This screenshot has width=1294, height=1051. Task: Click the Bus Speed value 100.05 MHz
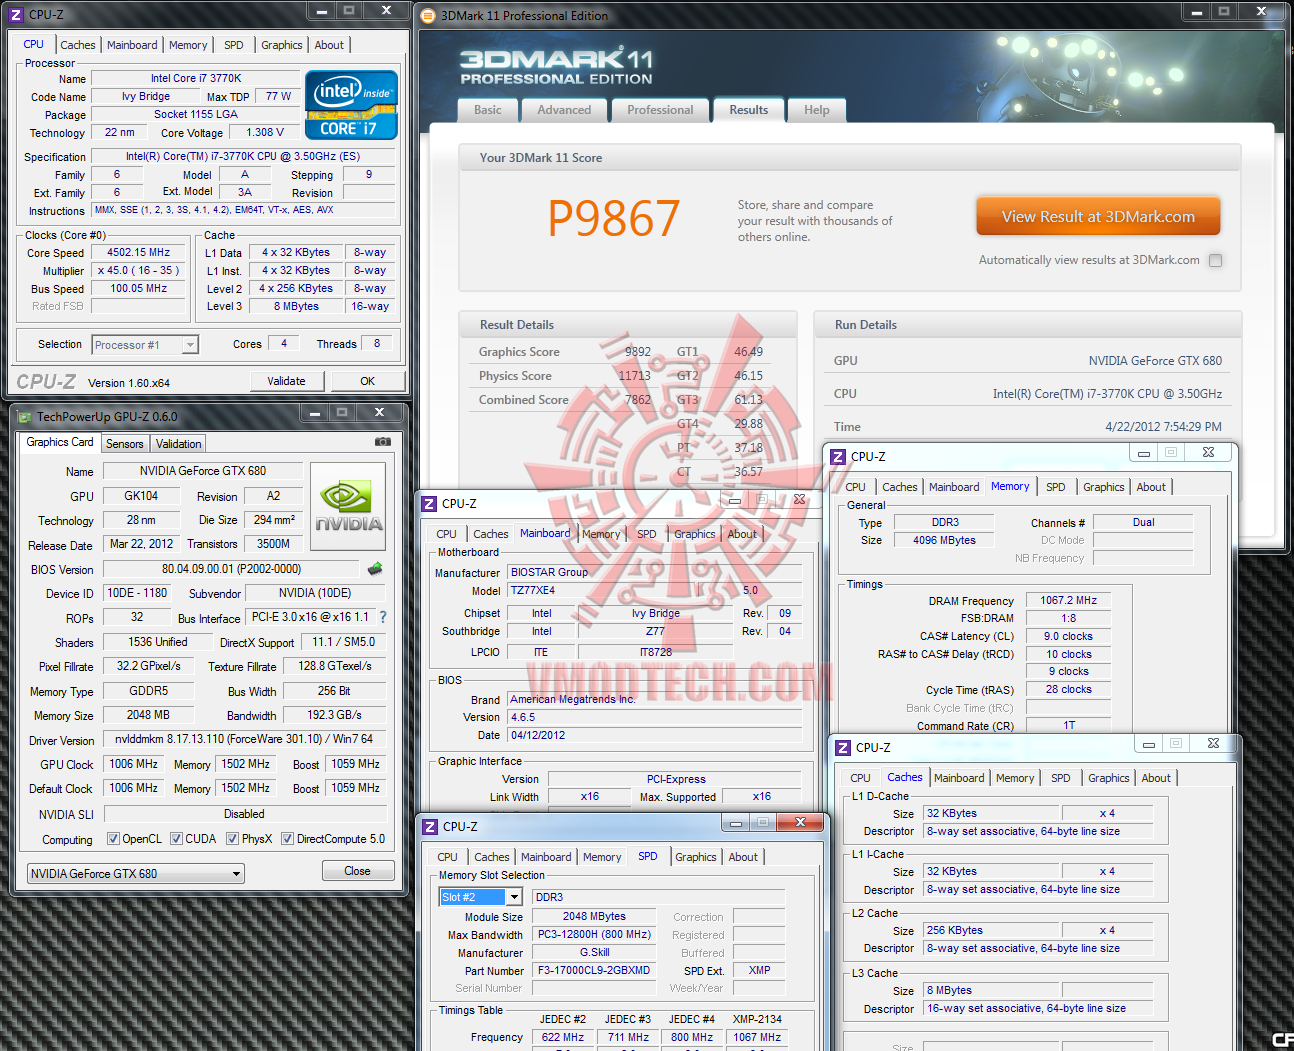pos(139,289)
